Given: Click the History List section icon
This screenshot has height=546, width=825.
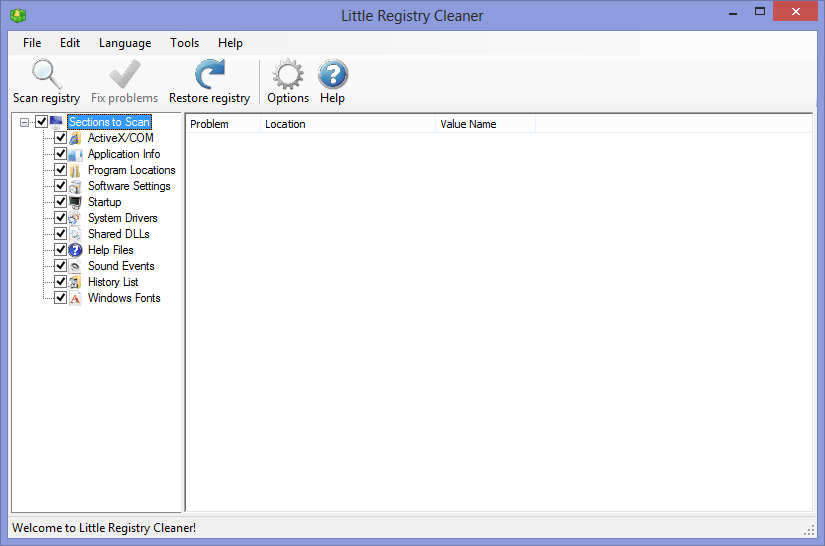Looking at the screenshot, I should (75, 282).
